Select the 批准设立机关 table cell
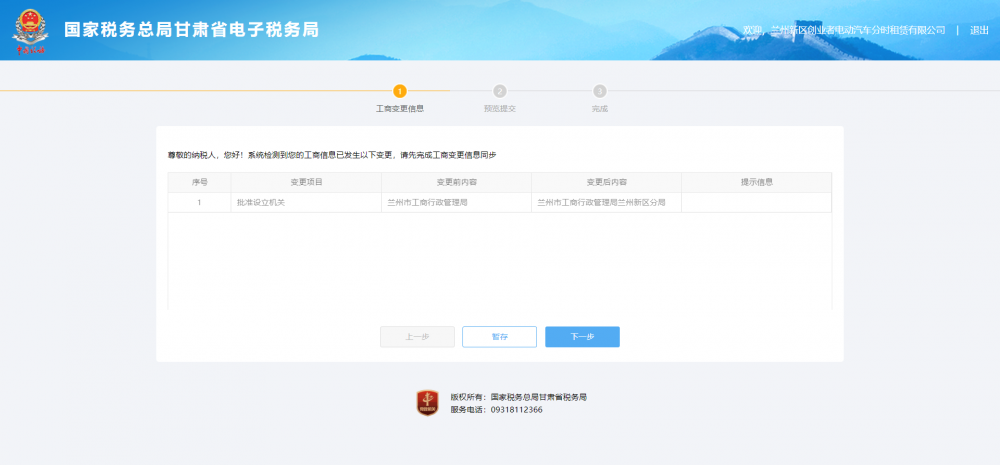This screenshot has height=465, width=1000. pos(261,202)
